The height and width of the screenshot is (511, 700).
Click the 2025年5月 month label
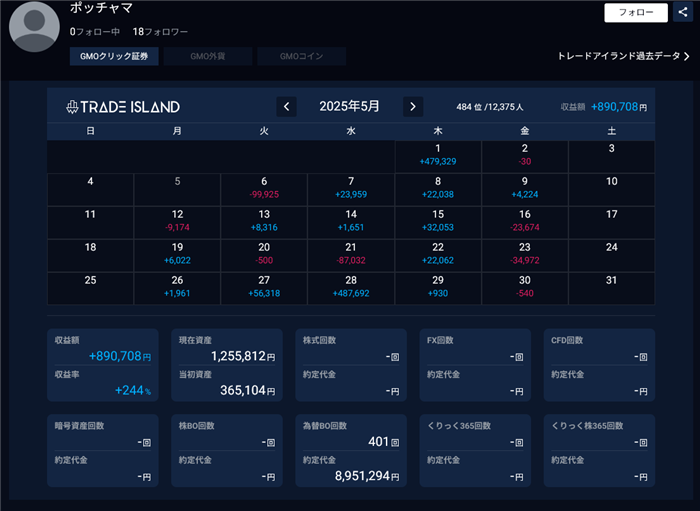[349, 106]
